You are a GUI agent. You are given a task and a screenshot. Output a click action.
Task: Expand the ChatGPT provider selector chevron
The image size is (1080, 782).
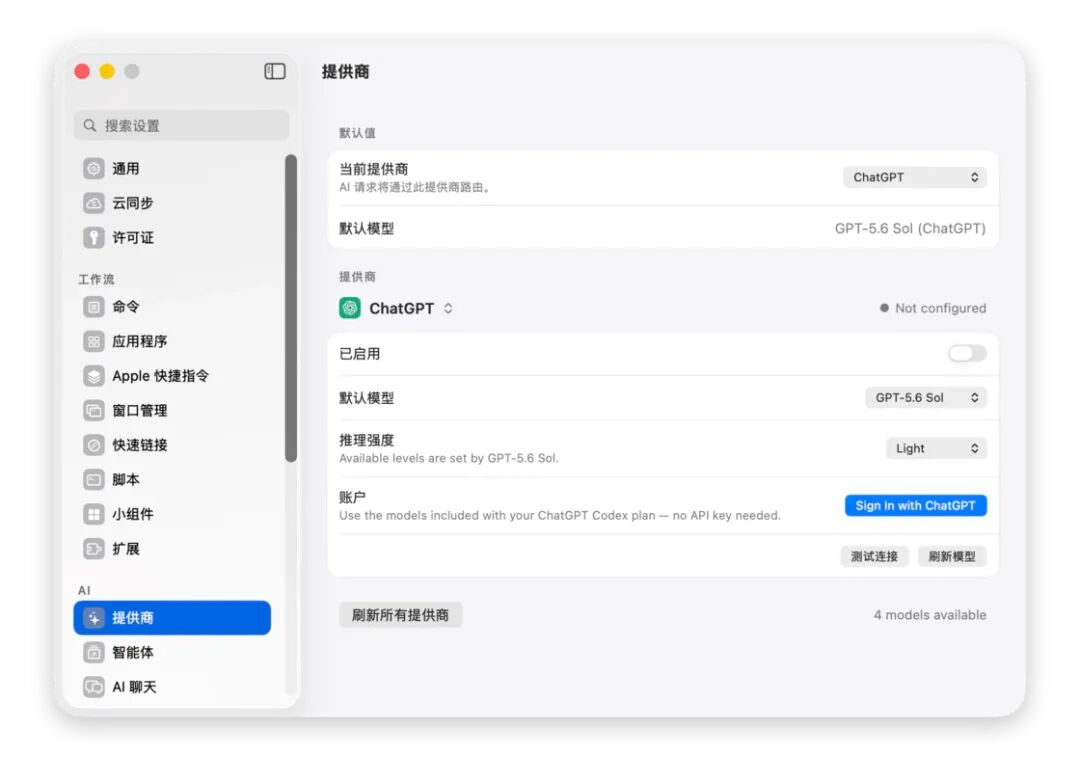pos(448,308)
